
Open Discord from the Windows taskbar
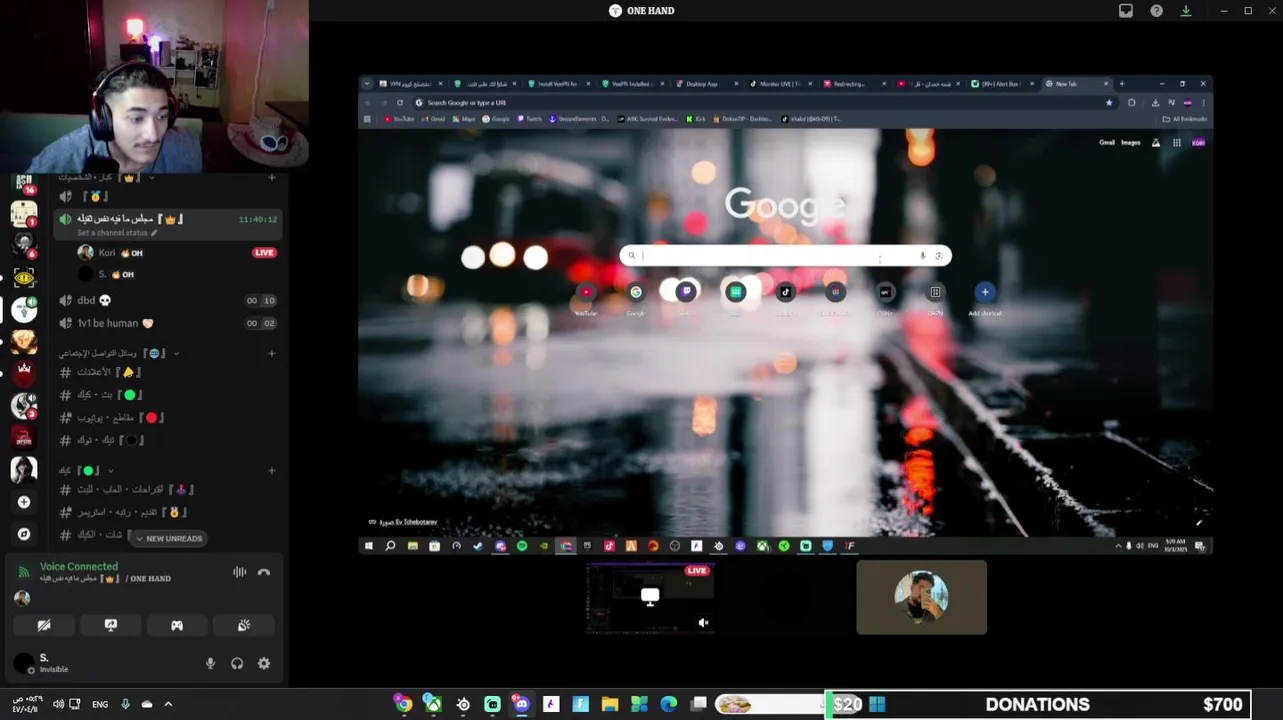pyautogui.click(x=521, y=704)
